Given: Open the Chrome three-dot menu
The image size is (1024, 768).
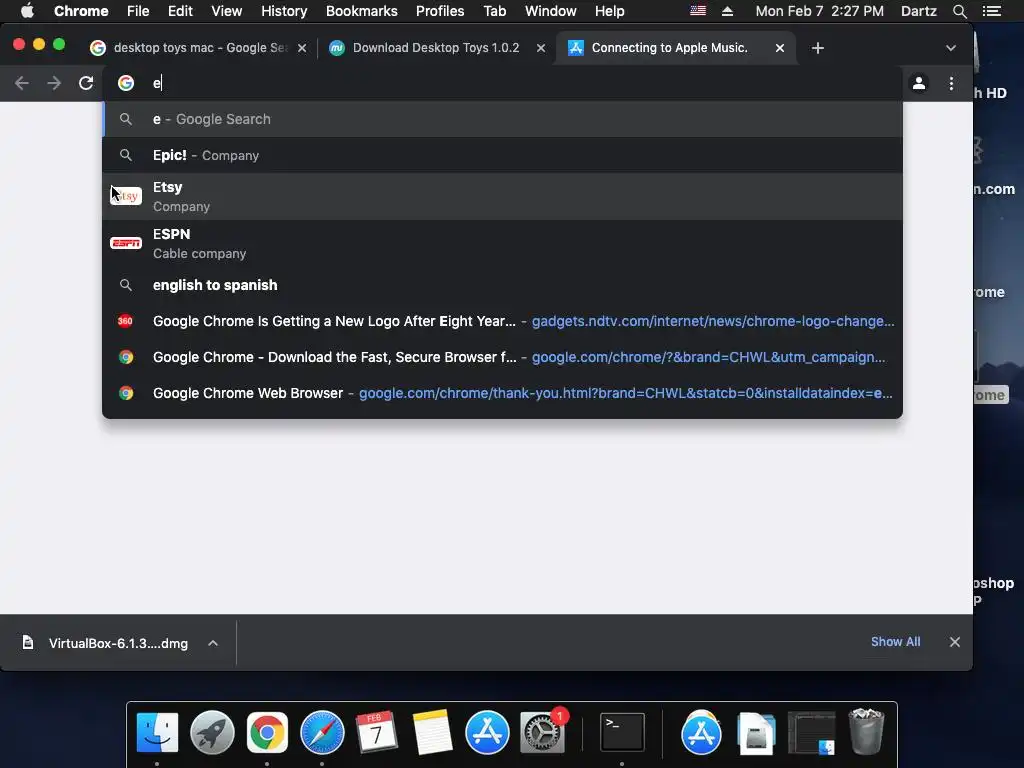Looking at the screenshot, I should (952, 83).
